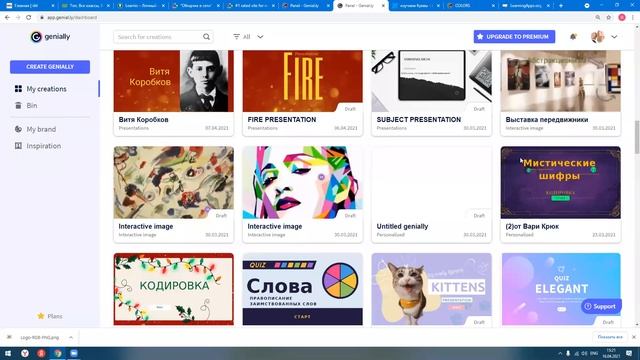Bookmark this page with star icon

pos(609,18)
